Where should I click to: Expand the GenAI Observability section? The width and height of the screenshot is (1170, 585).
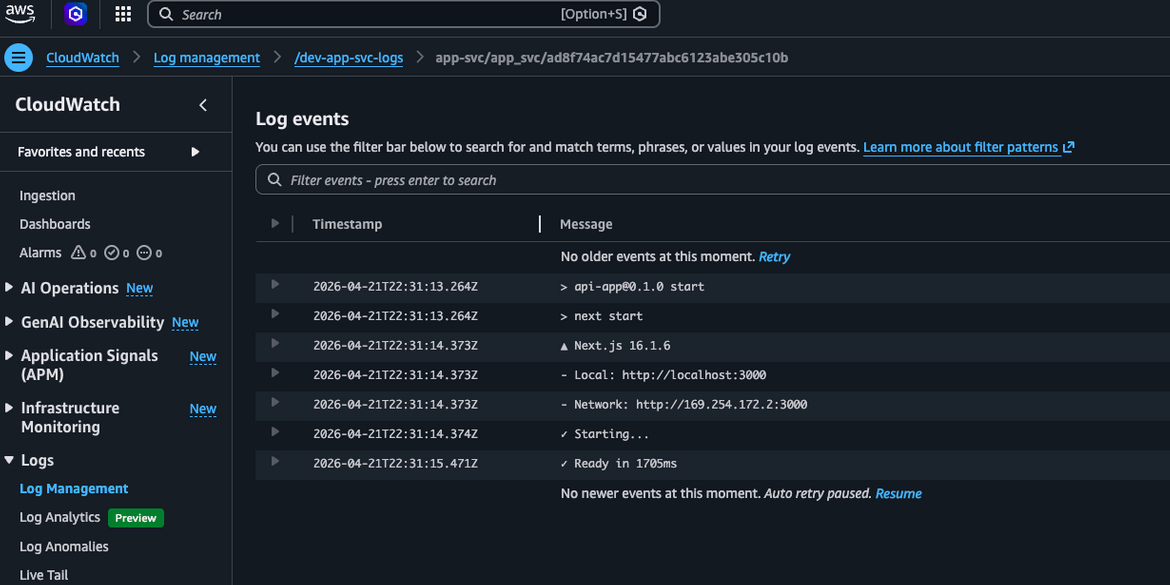click(x=9, y=322)
